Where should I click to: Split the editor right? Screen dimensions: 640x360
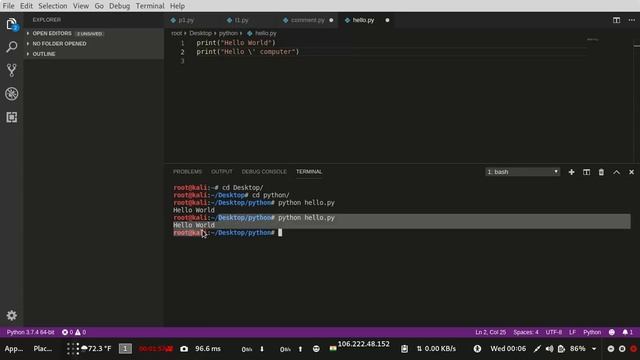[616, 20]
